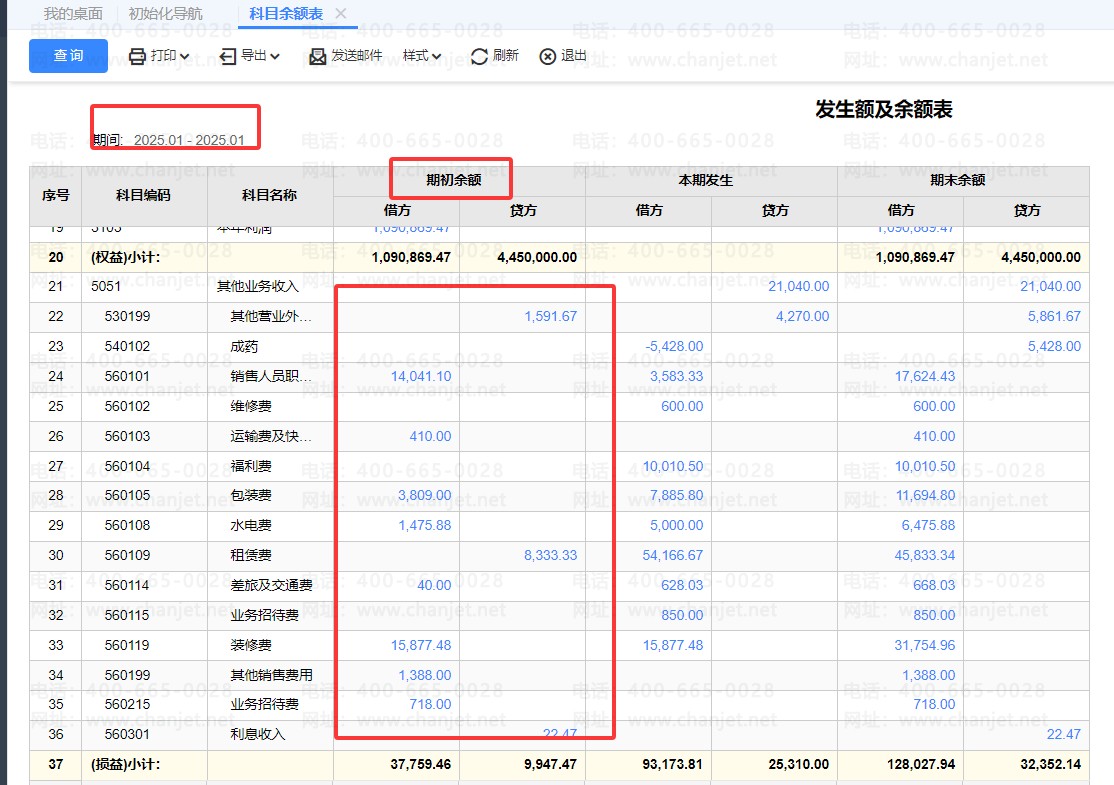The image size is (1114, 785).
Task: Click the send mail envelope icon
Action: click(318, 56)
